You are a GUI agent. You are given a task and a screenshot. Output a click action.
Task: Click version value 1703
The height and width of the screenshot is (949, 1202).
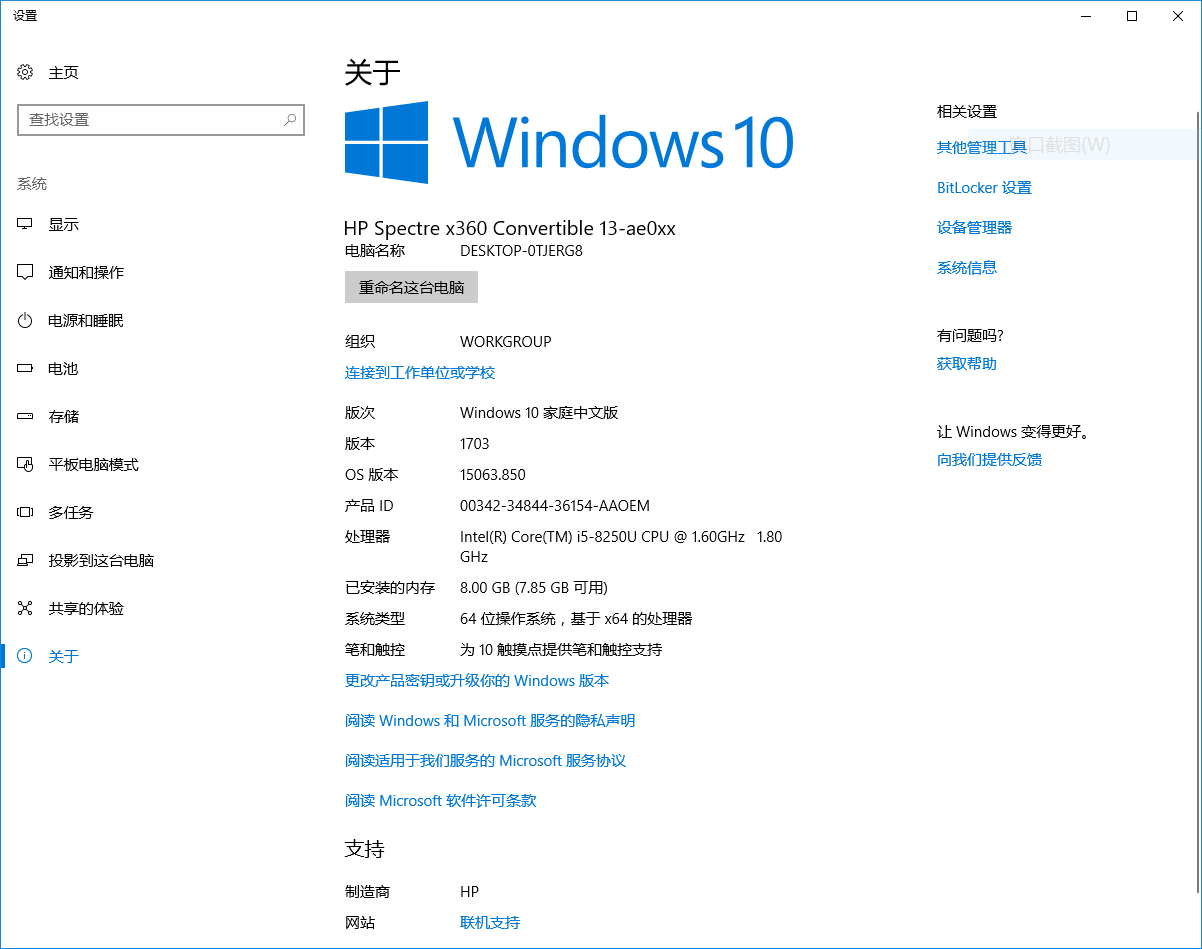pos(475,443)
